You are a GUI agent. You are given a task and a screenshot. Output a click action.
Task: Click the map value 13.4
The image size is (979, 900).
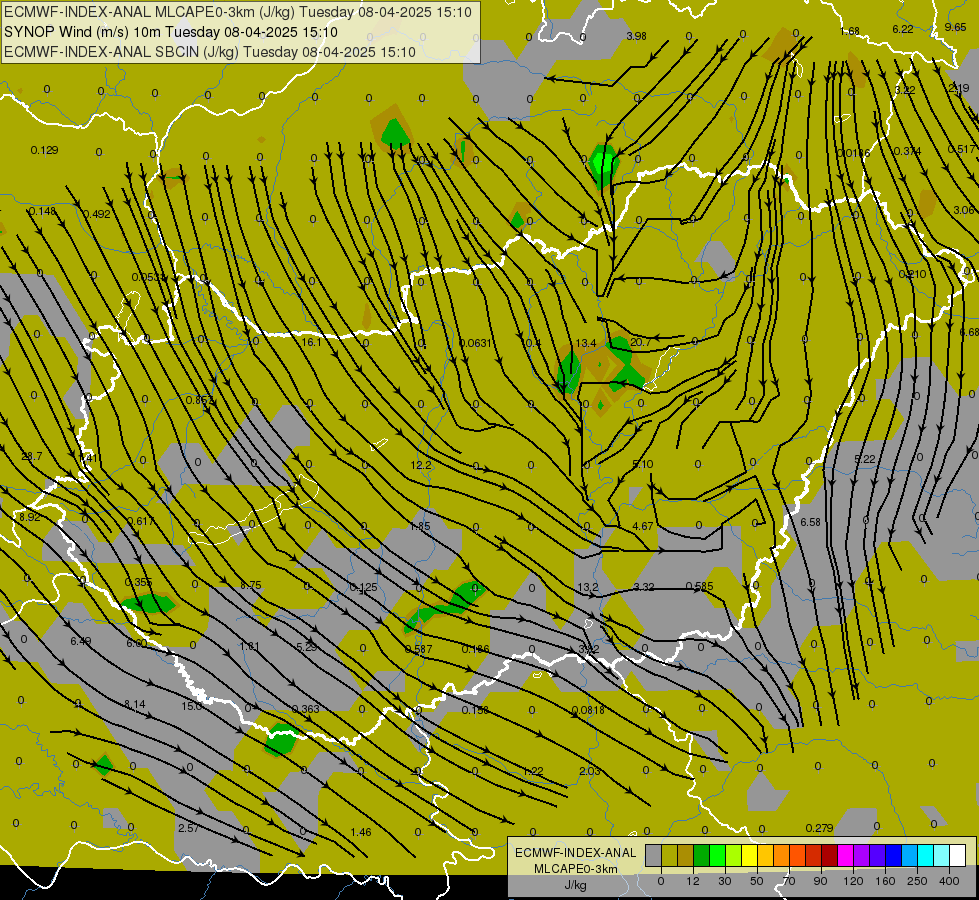tap(586, 343)
